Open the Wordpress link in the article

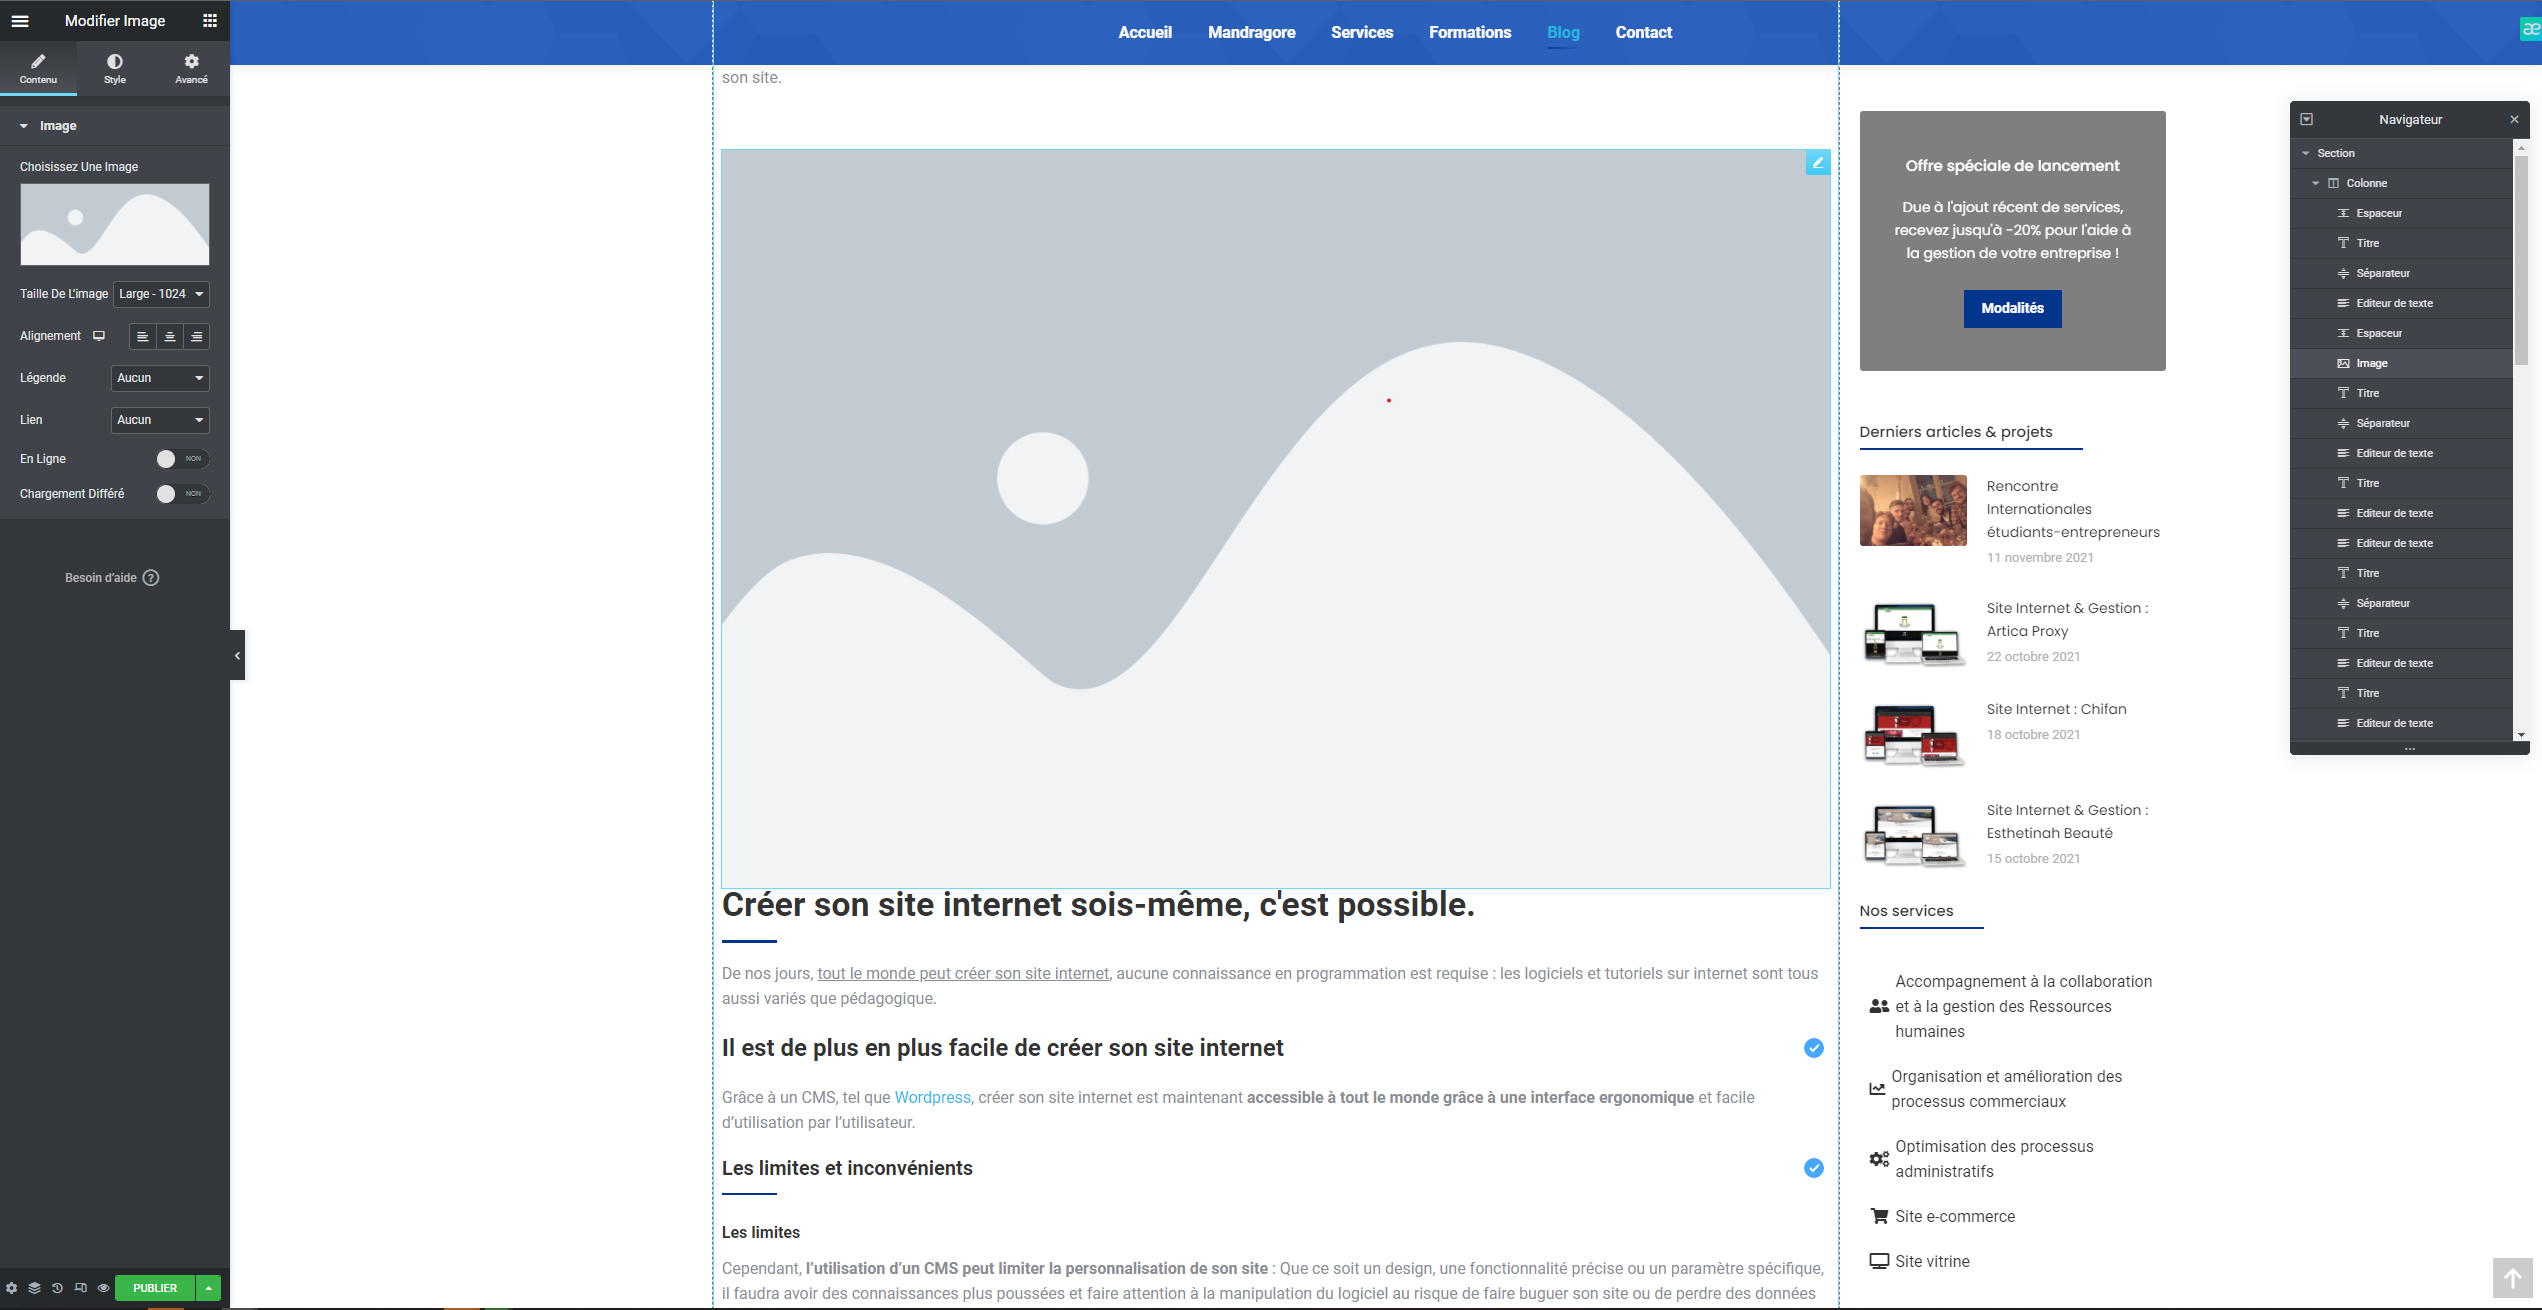931,1097
